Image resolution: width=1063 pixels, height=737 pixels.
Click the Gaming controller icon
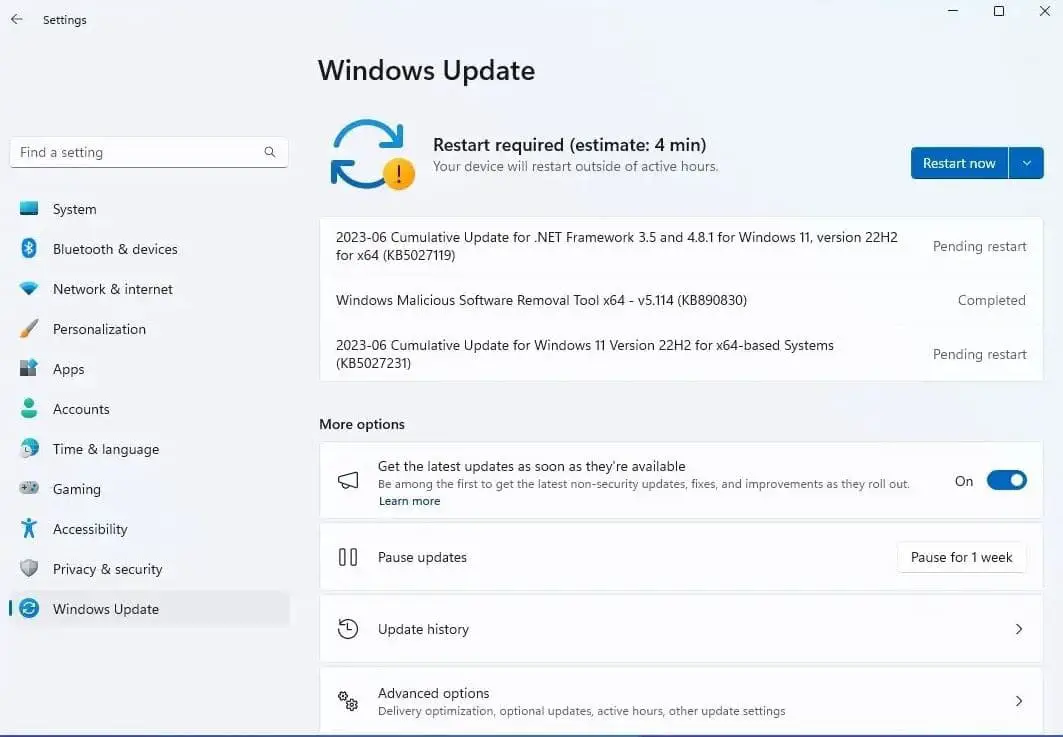tap(29, 489)
